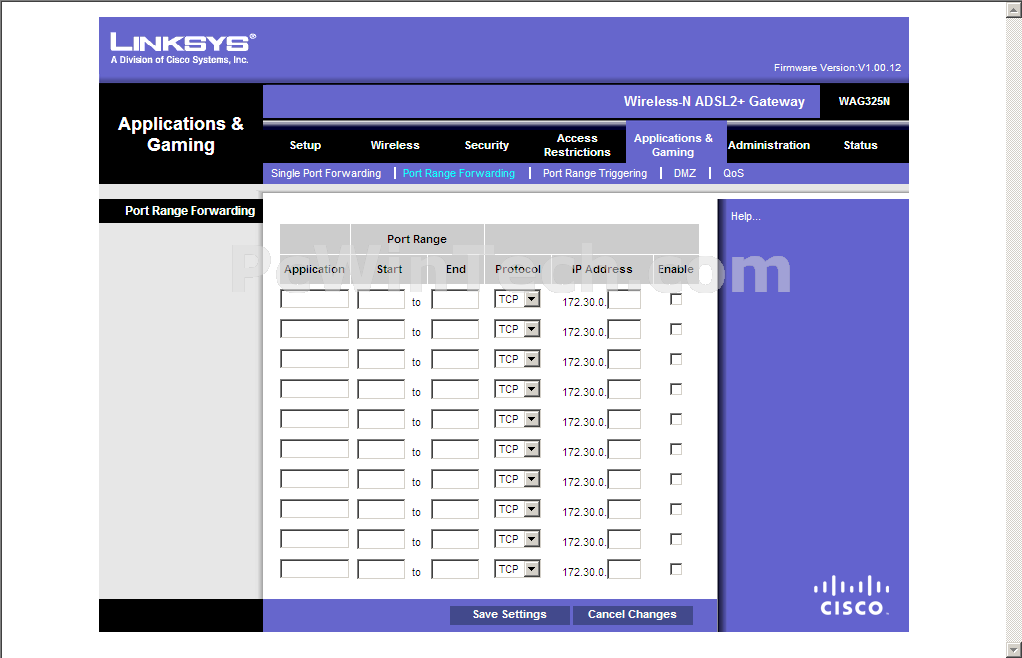Open the protocol dropdown in the last row
Image resolution: width=1022 pixels, height=658 pixels.
point(518,569)
